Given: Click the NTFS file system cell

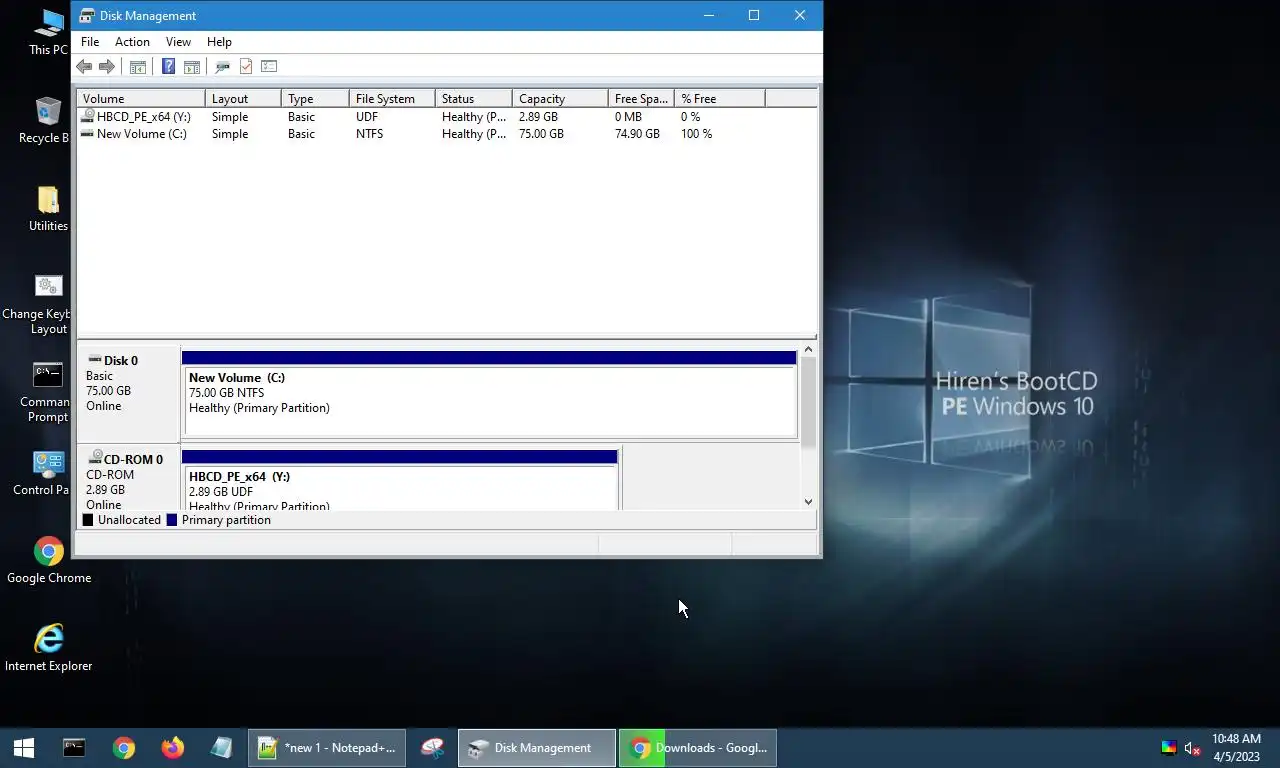Looking at the screenshot, I should (369, 134).
